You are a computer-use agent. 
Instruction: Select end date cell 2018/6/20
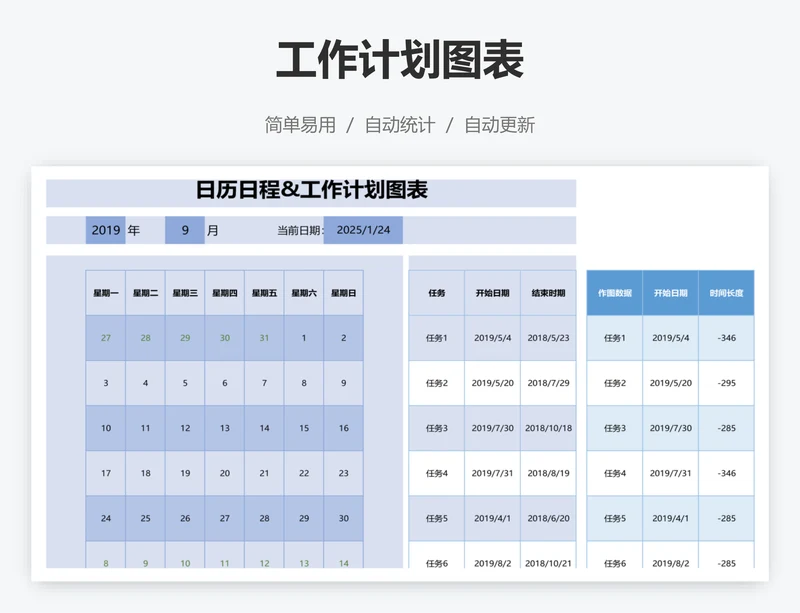coord(548,518)
